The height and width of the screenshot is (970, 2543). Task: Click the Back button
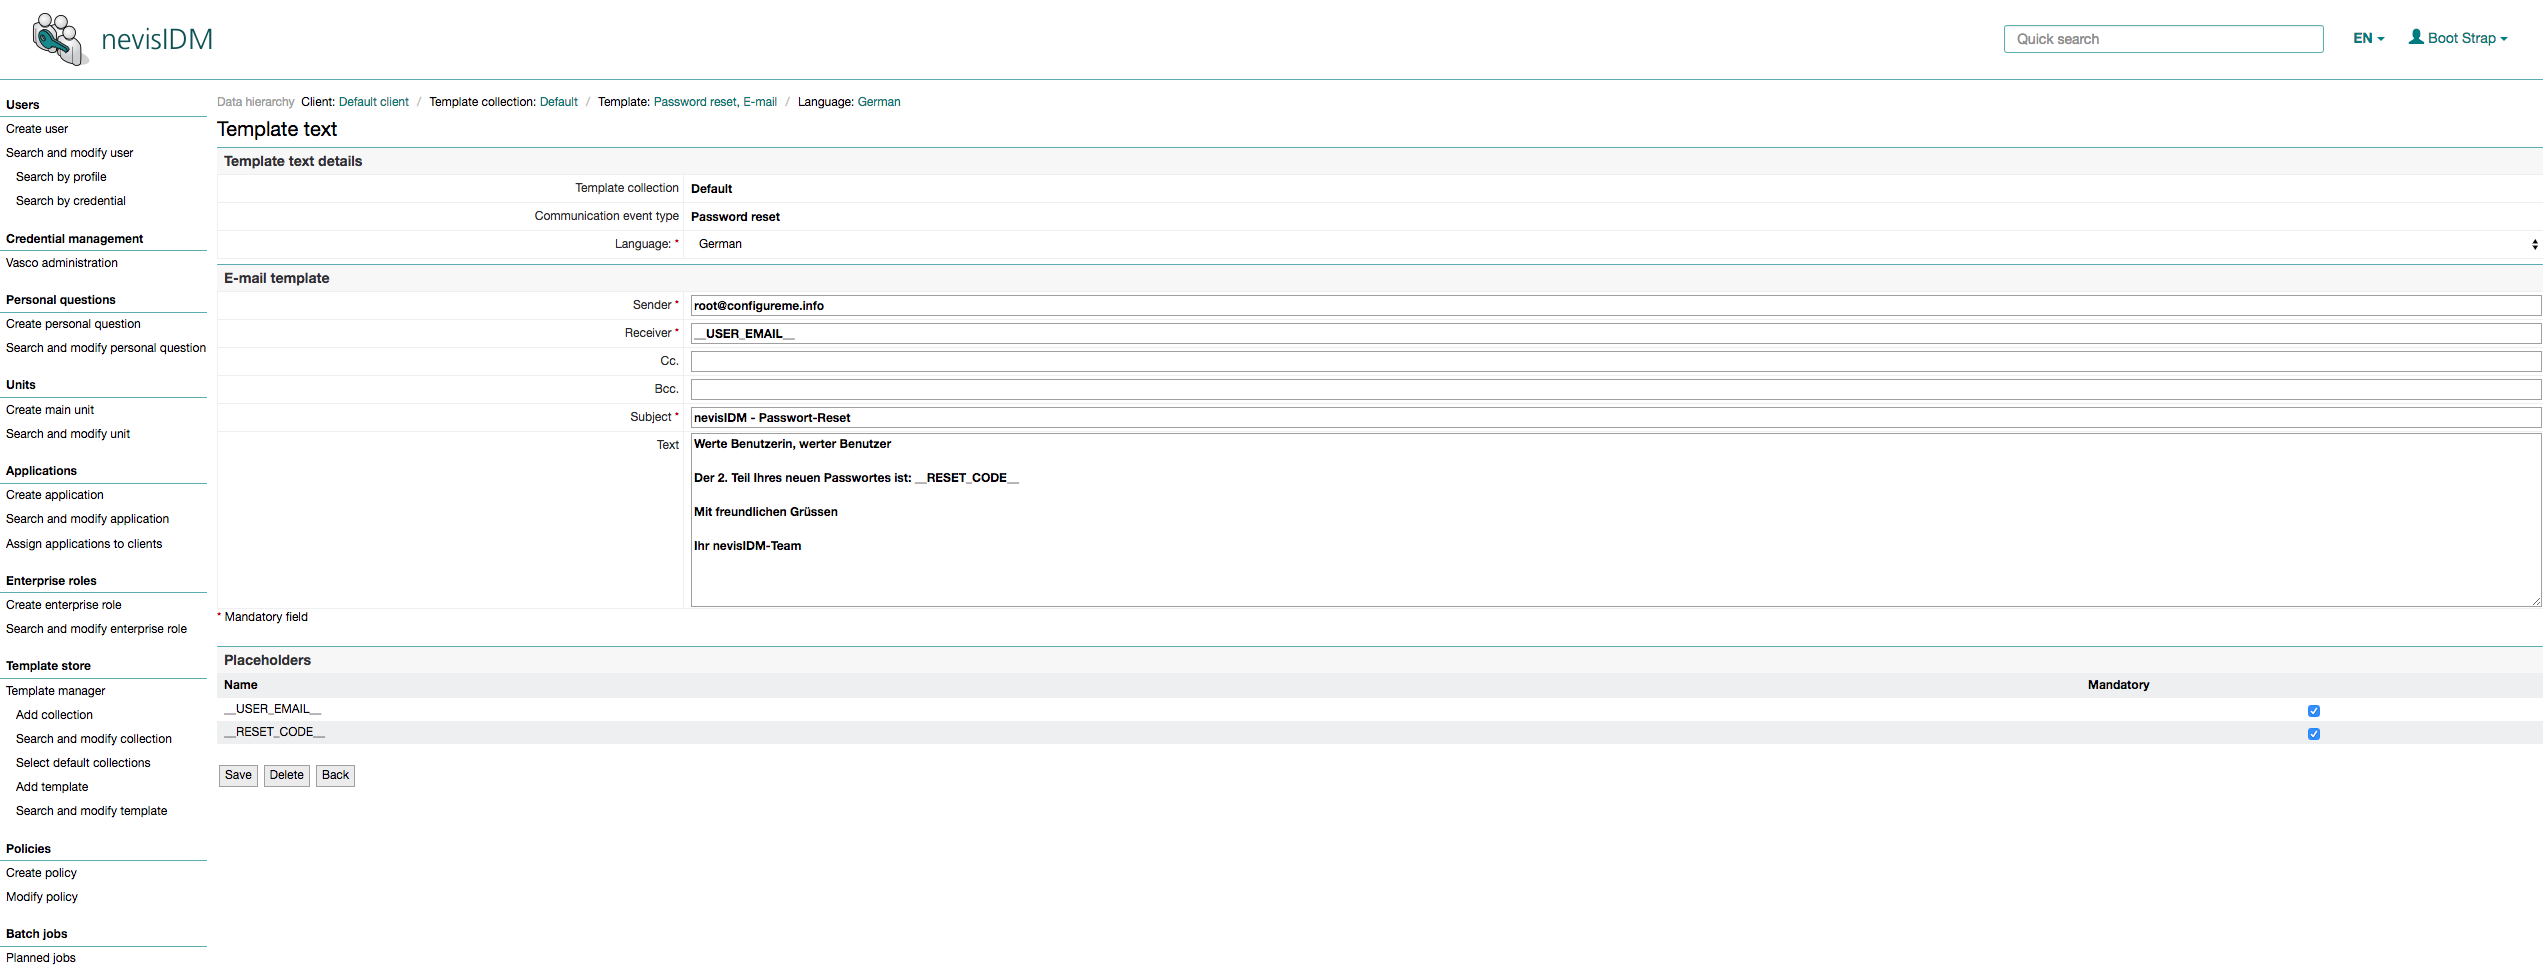pos(335,775)
